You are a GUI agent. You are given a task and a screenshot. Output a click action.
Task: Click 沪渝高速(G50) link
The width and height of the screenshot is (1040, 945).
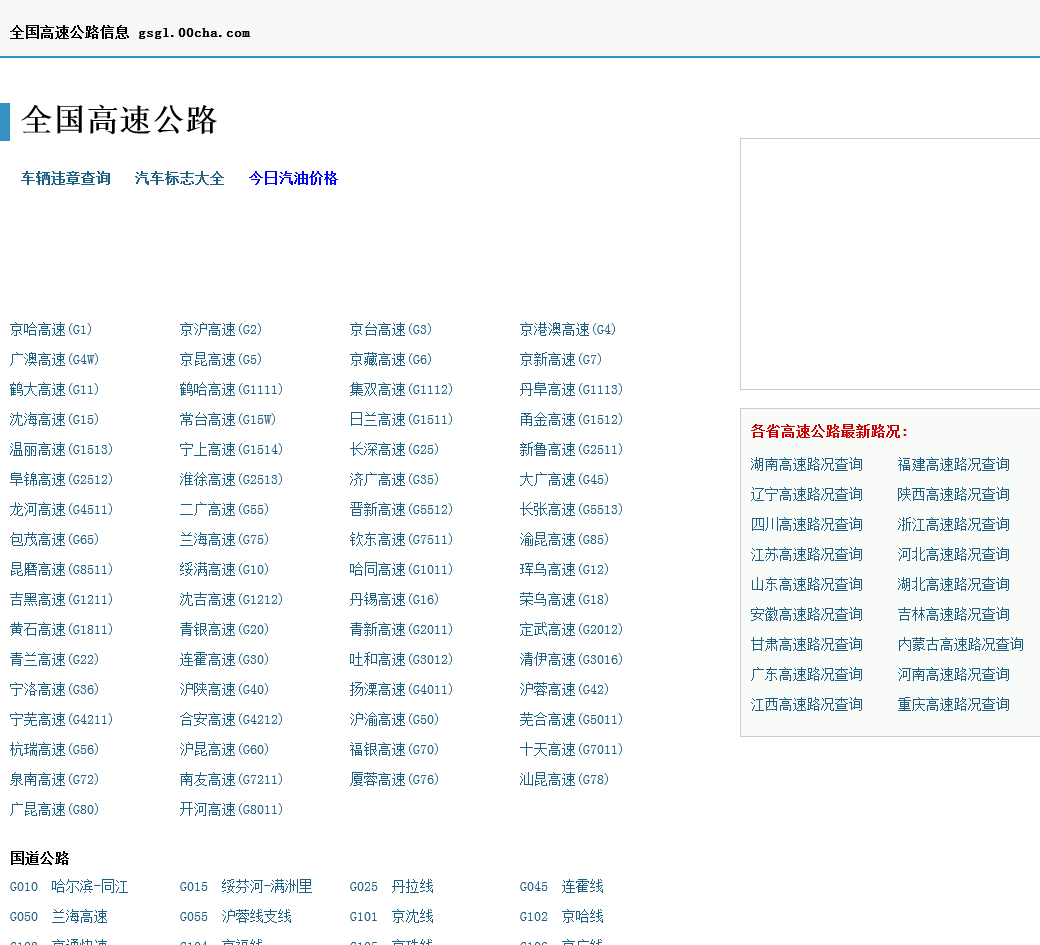[x=394, y=720]
